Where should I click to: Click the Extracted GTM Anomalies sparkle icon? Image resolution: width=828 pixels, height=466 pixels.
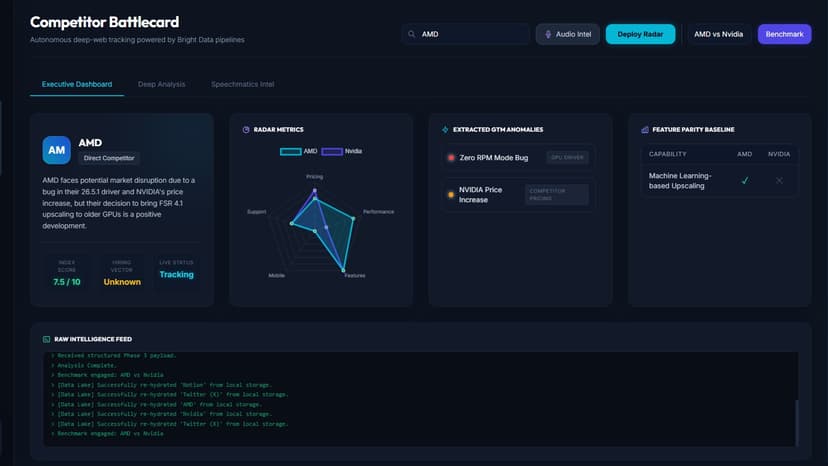tap(445, 129)
